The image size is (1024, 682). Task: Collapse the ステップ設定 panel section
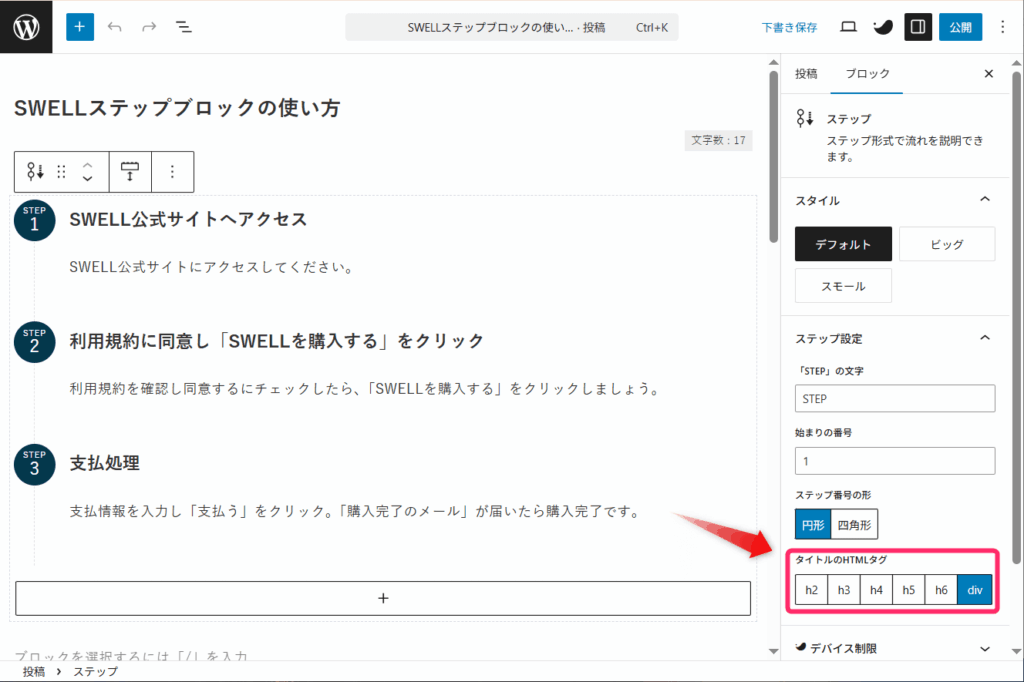pyautogui.click(x=985, y=338)
